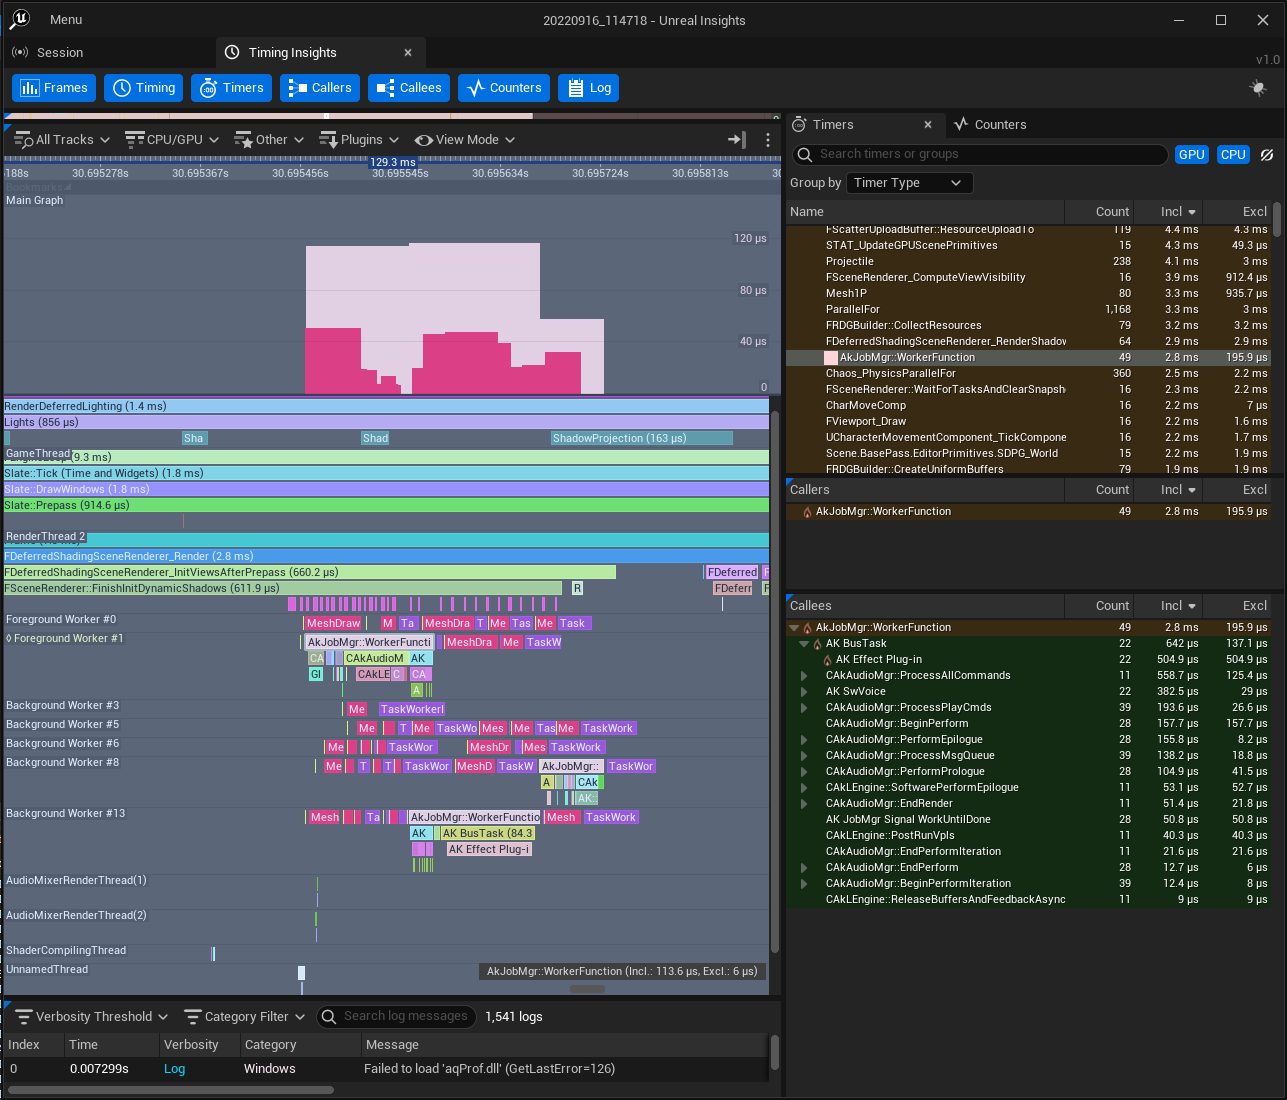This screenshot has height=1100, width=1287.
Task: Collapse the AK BusTask callee node
Action: coord(804,644)
